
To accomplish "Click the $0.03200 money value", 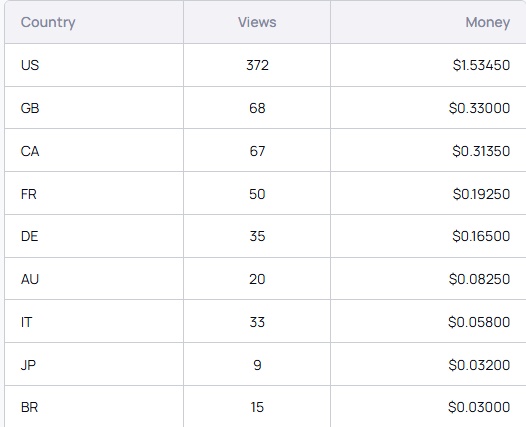I will [x=479, y=365].
